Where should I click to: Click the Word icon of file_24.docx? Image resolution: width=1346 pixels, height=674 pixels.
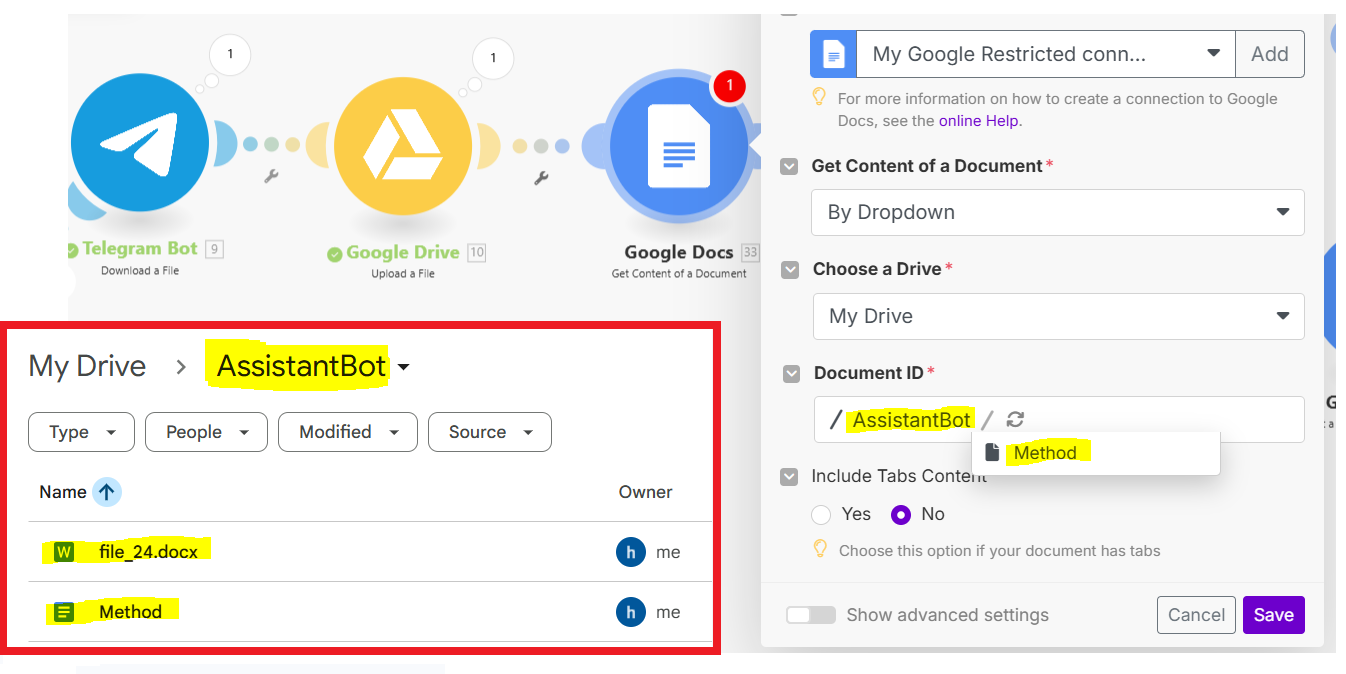(x=64, y=552)
